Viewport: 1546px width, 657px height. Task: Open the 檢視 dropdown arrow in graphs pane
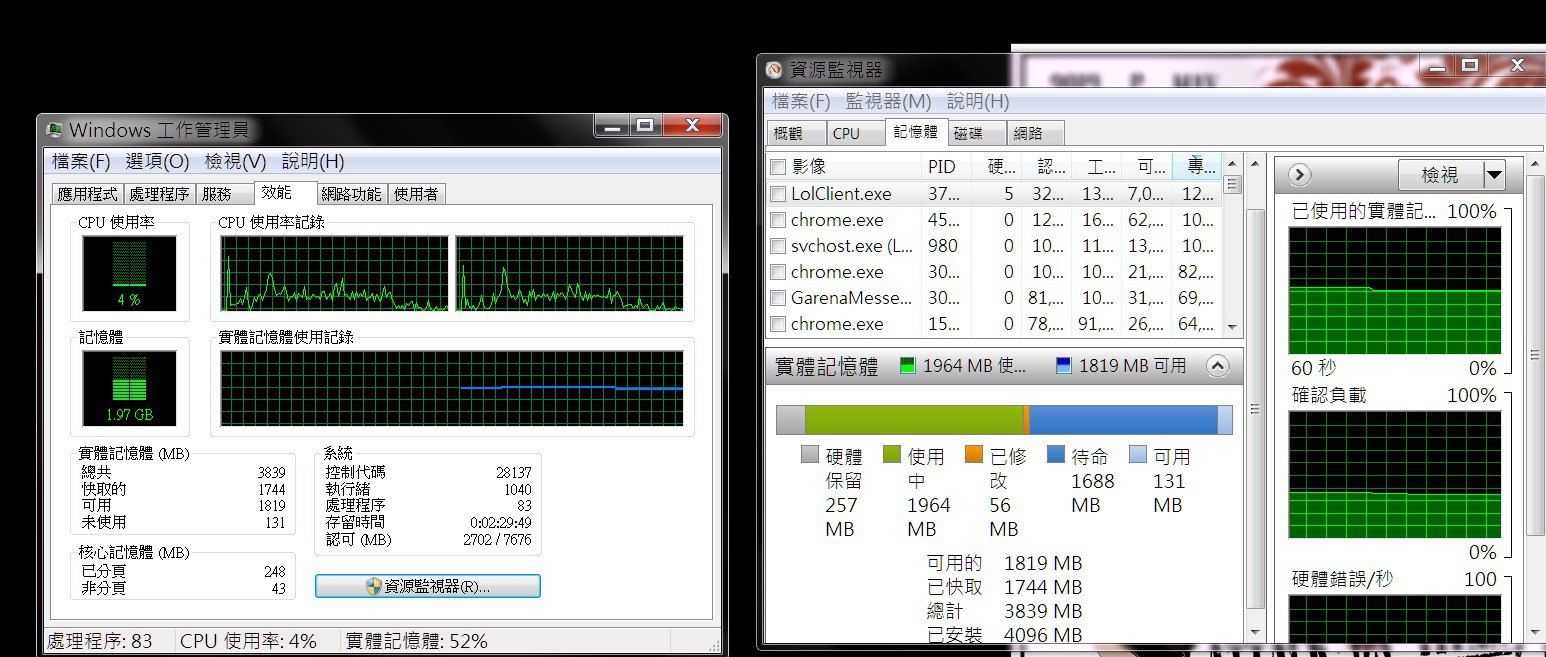click(x=1494, y=175)
